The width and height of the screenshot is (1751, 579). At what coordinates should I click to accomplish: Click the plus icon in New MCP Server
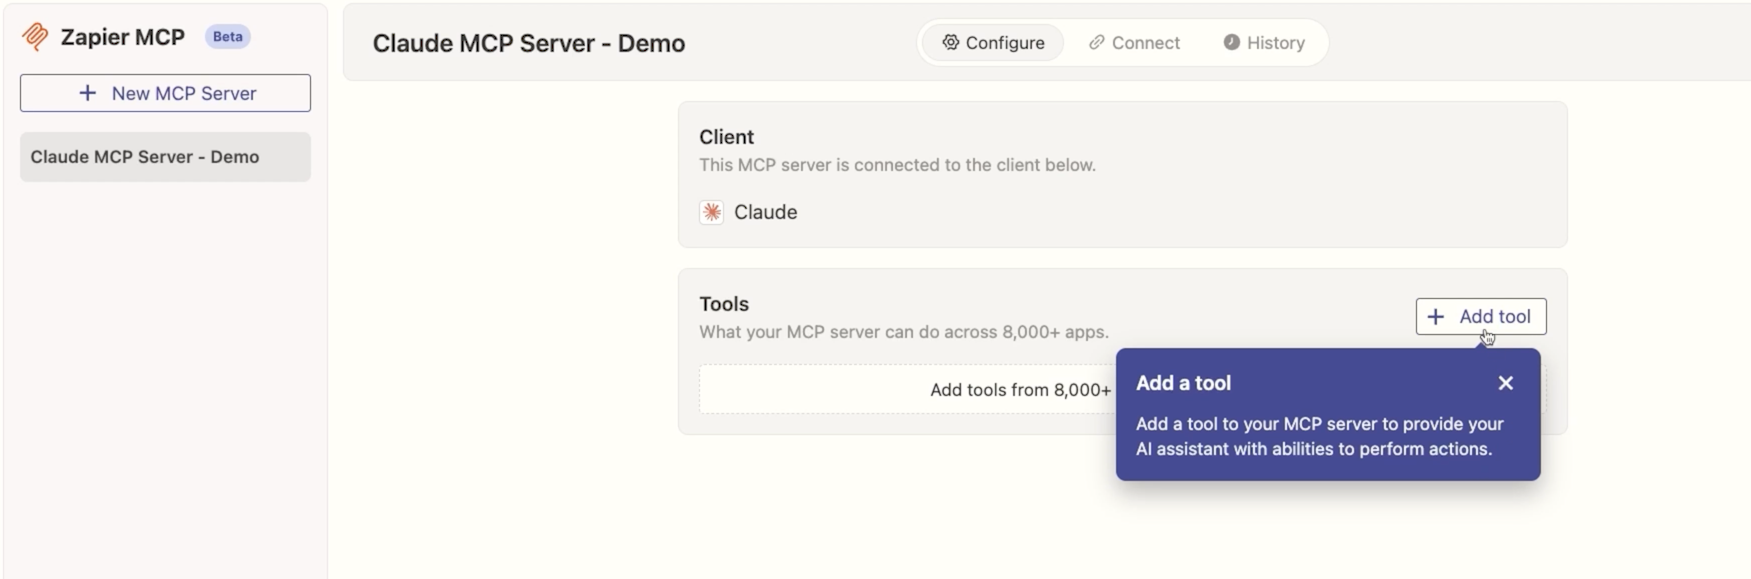click(x=87, y=92)
